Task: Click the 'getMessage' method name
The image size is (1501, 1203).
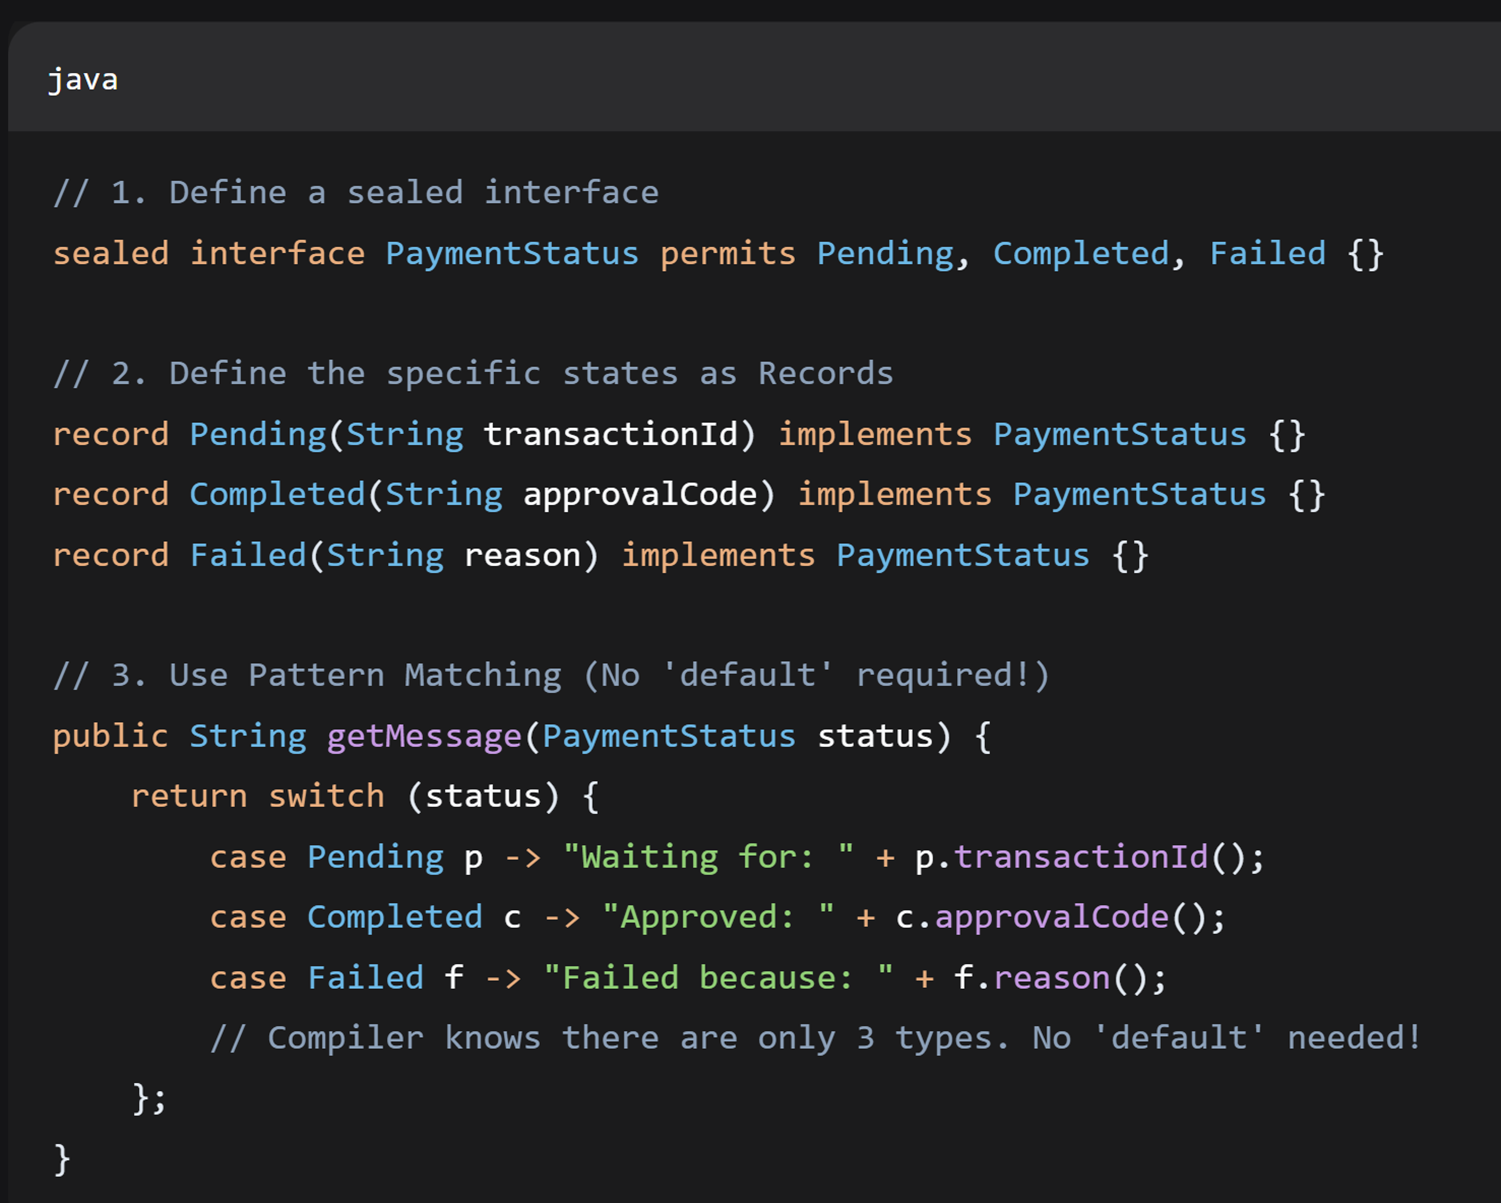Action: click(424, 736)
